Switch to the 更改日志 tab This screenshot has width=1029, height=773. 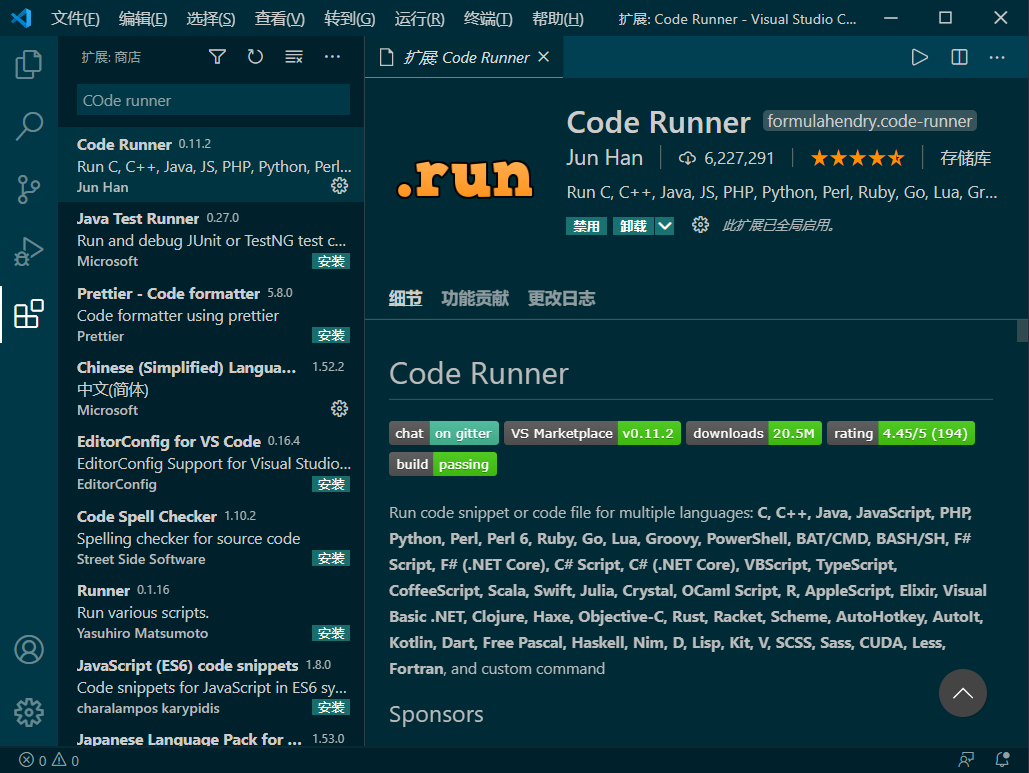(562, 299)
